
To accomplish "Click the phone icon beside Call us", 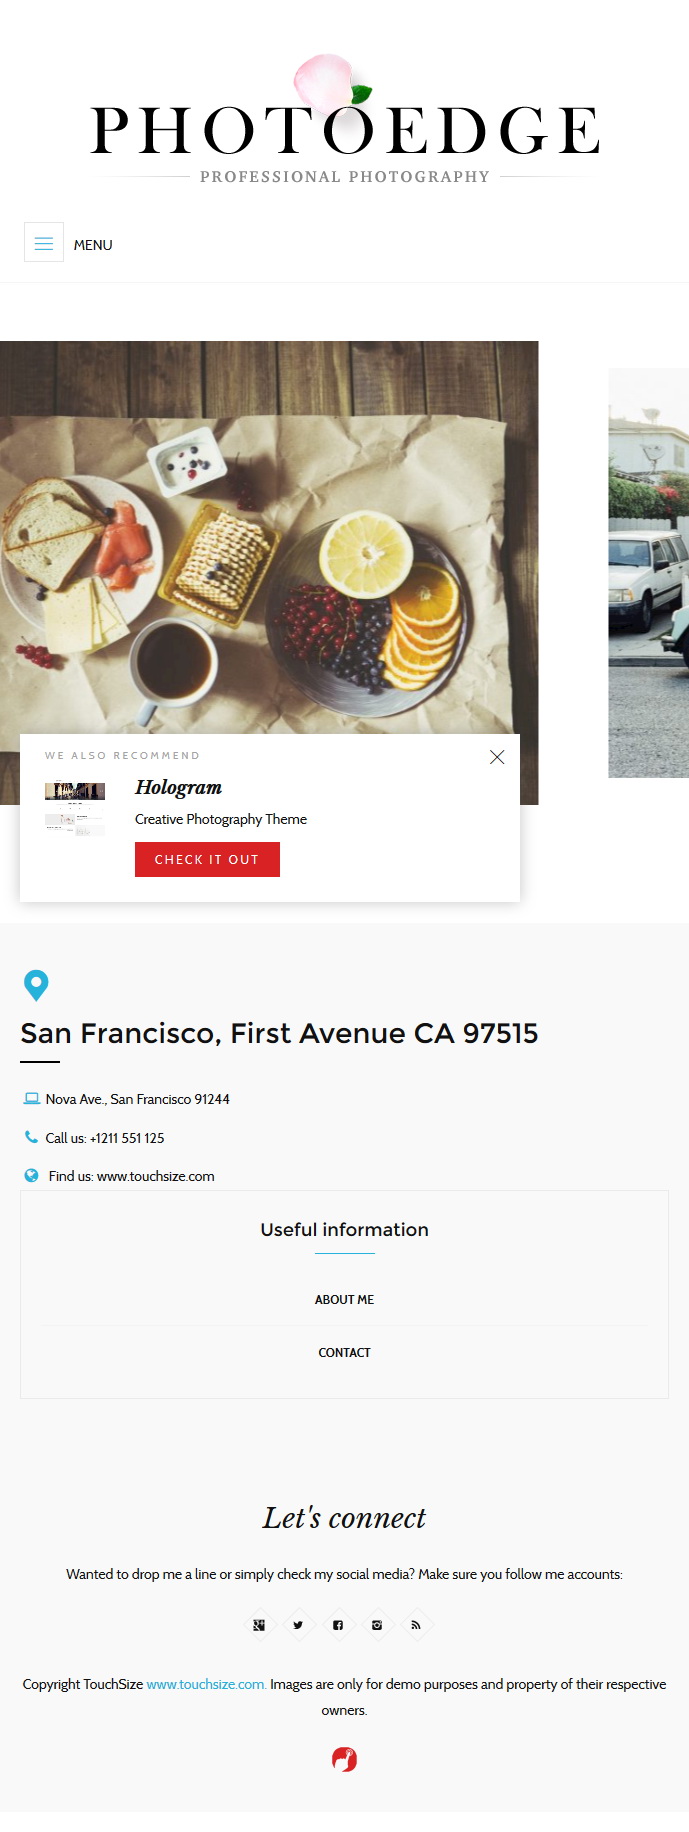I will click(x=31, y=1137).
